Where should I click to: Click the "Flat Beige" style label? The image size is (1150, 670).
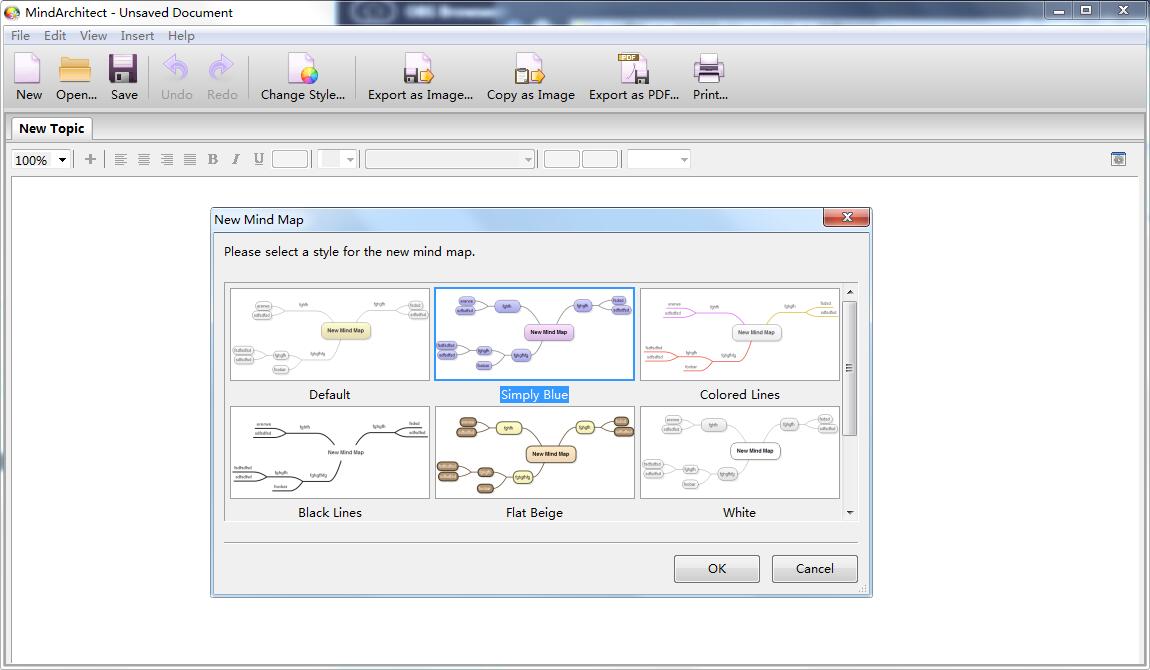pyautogui.click(x=535, y=512)
